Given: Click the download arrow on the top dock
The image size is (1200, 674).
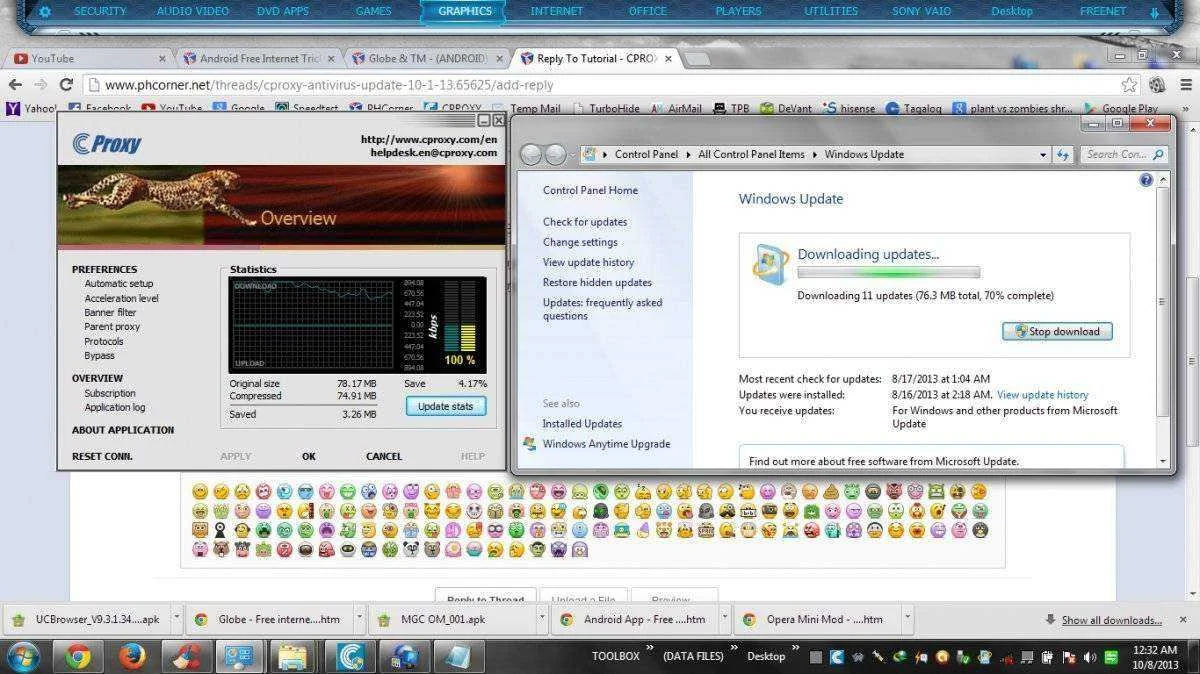Looking at the screenshot, I should [x=1155, y=12].
